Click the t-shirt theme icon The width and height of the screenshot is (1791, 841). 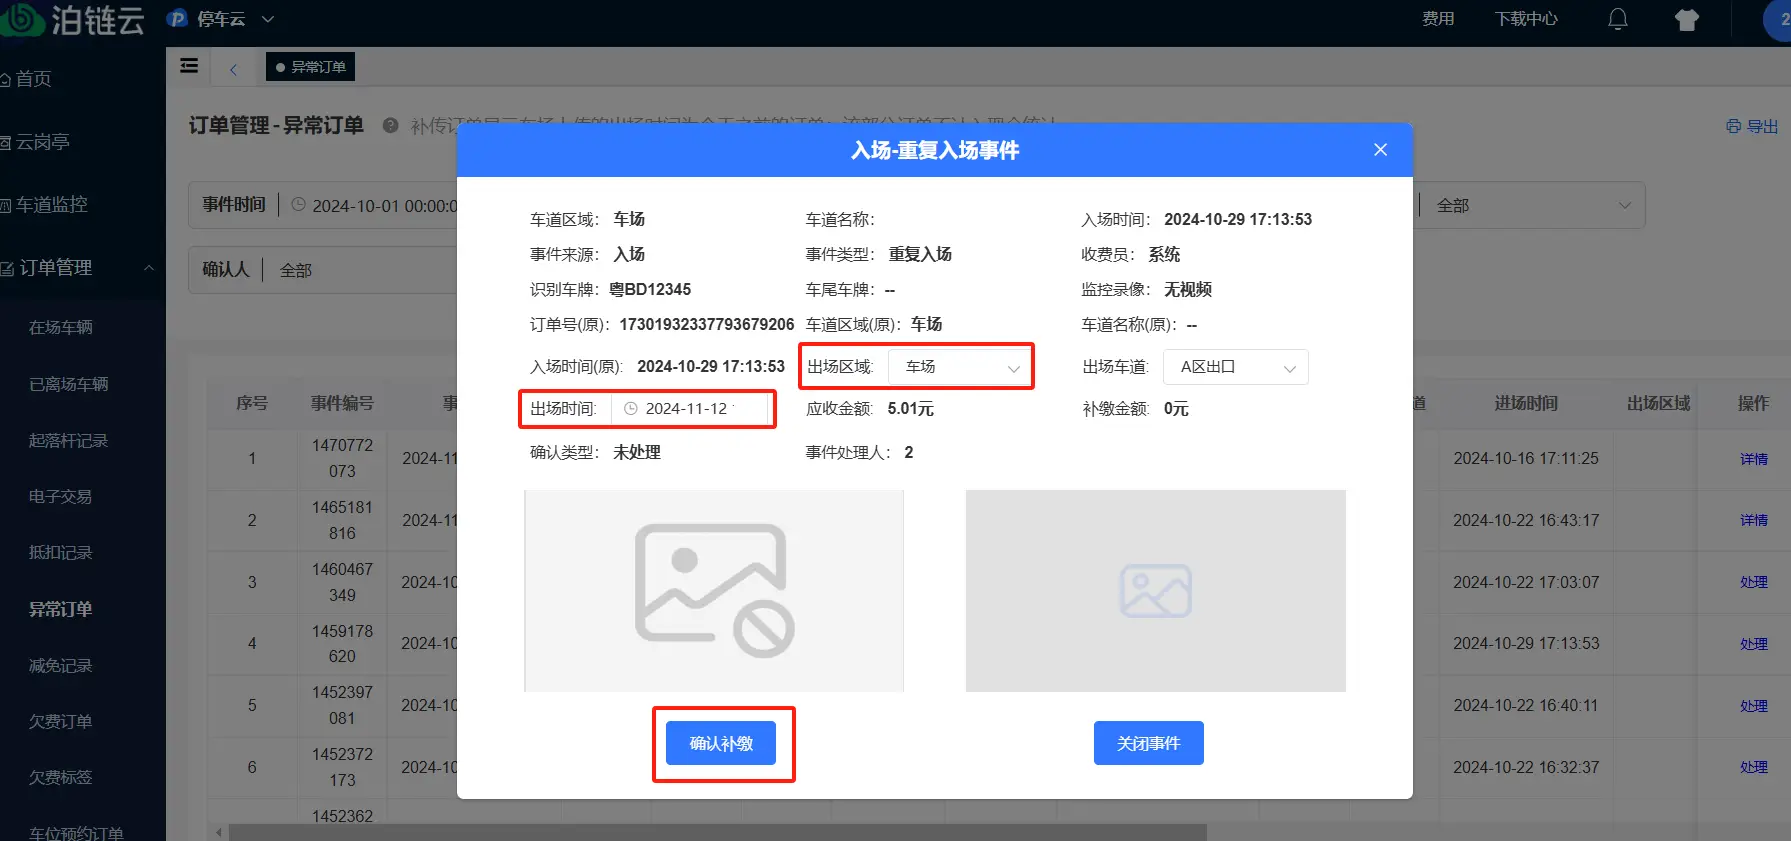tap(1687, 20)
